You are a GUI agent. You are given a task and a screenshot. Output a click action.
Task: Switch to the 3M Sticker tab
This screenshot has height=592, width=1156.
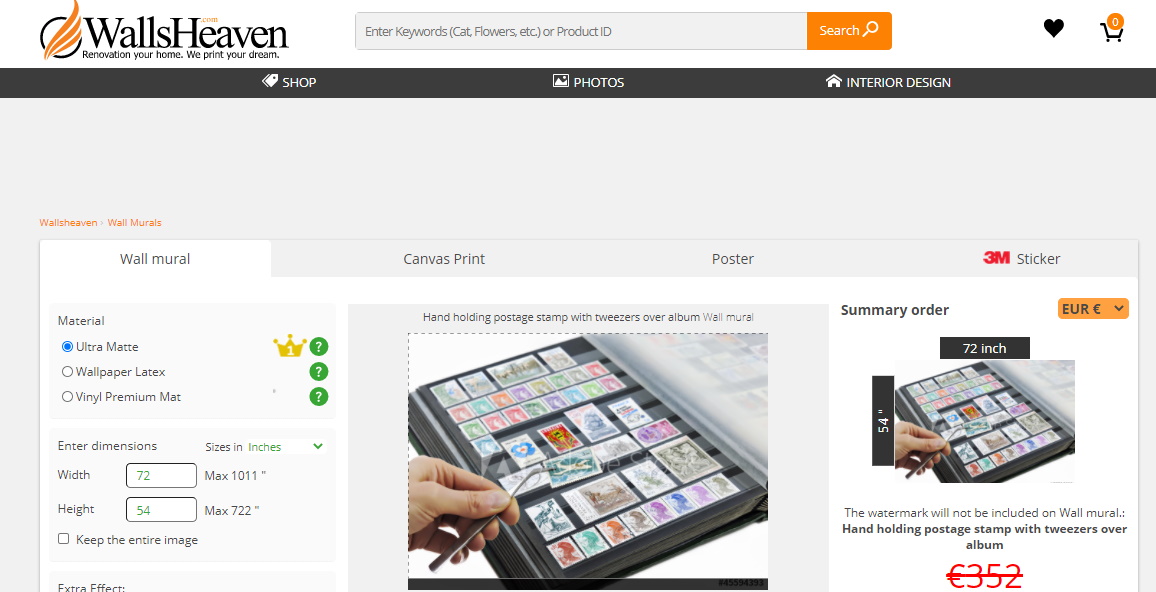tap(1021, 259)
